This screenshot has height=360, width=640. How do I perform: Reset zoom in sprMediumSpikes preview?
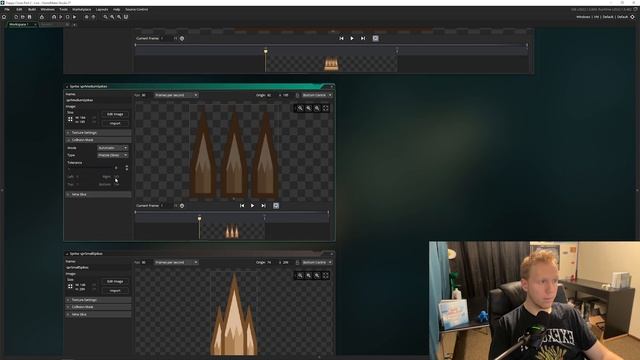click(309, 108)
